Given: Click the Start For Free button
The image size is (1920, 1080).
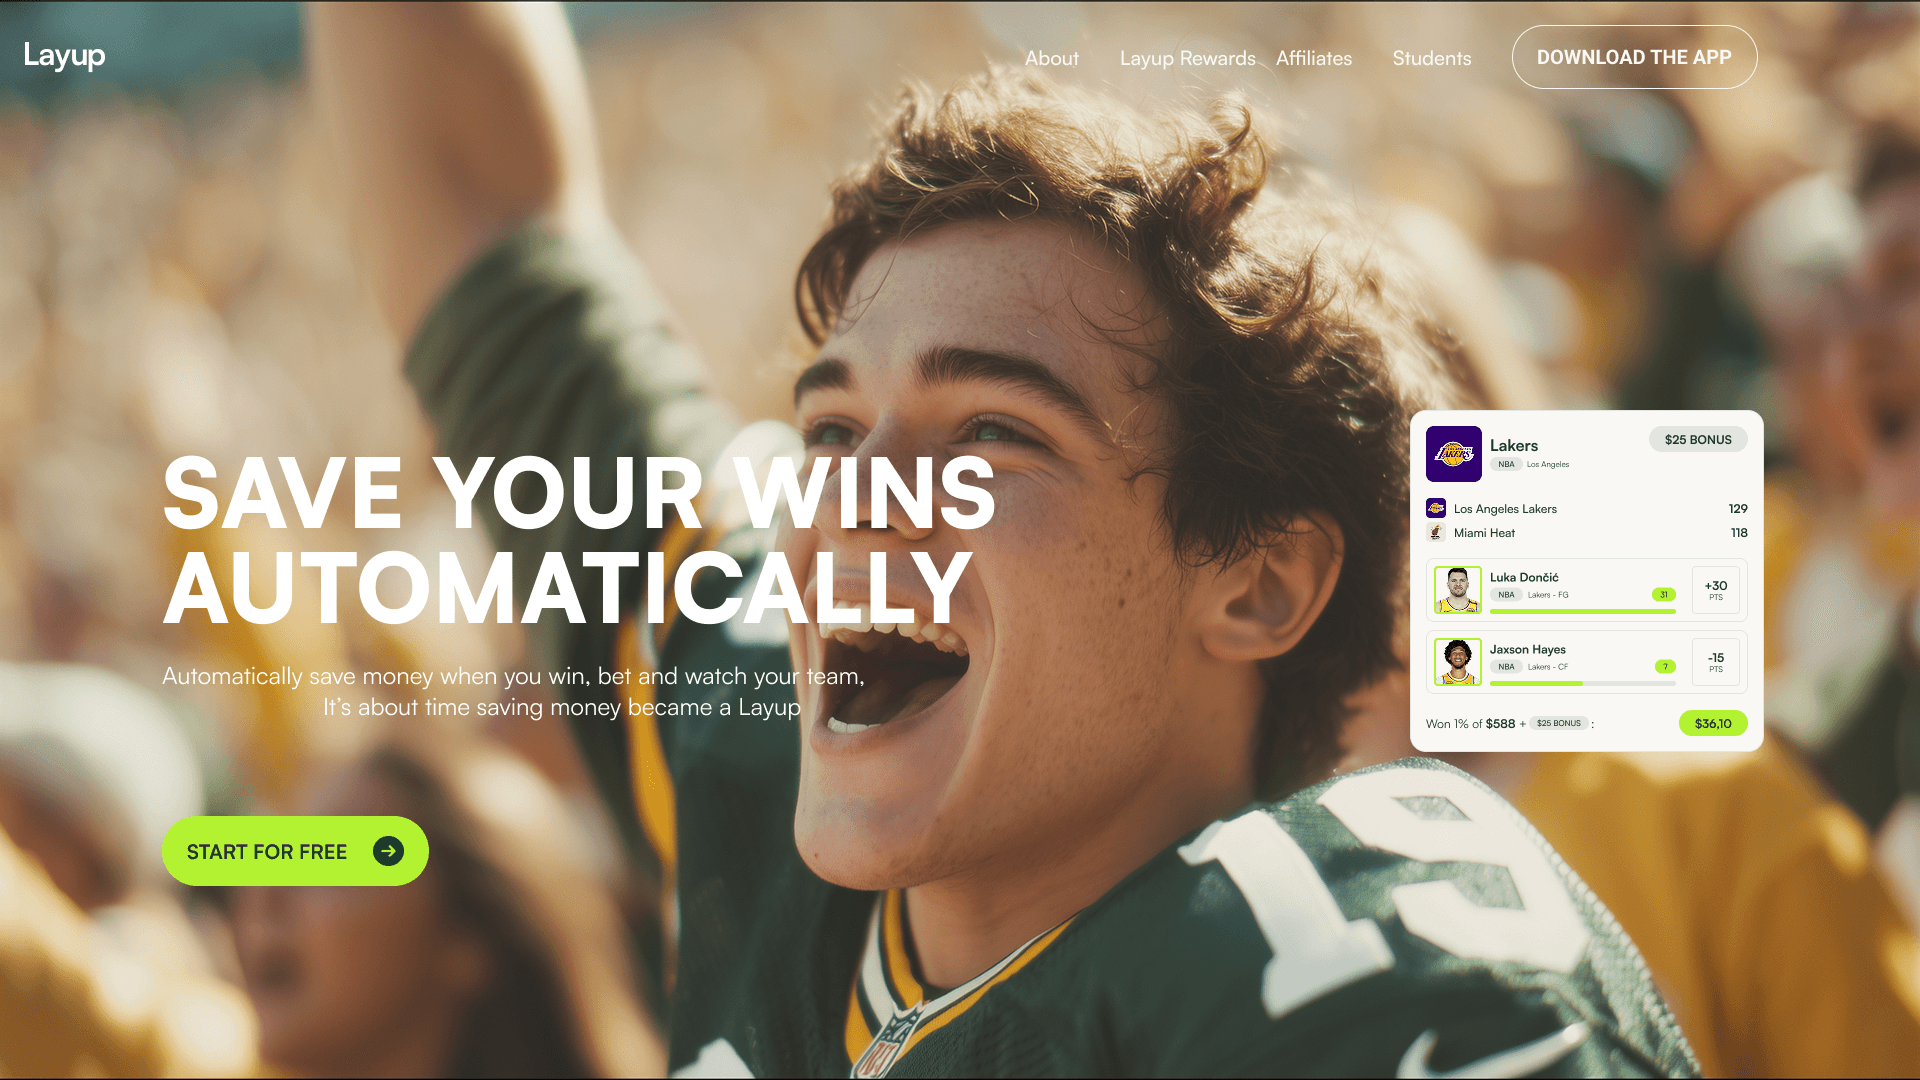Looking at the screenshot, I should coord(295,851).
